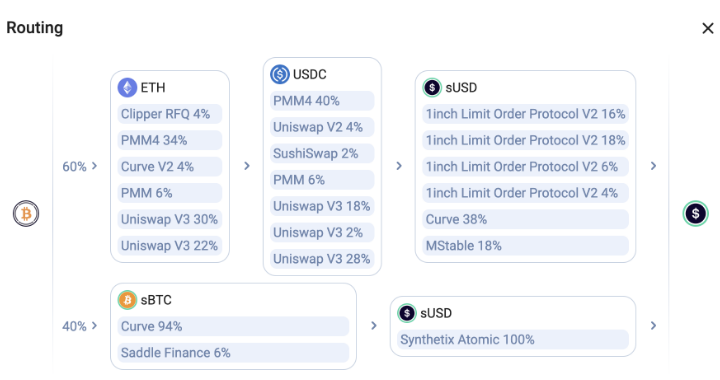Click the sUSD destination token icon on the right
This screenshot has height=380, width=720.
click(x=695, y=213)
